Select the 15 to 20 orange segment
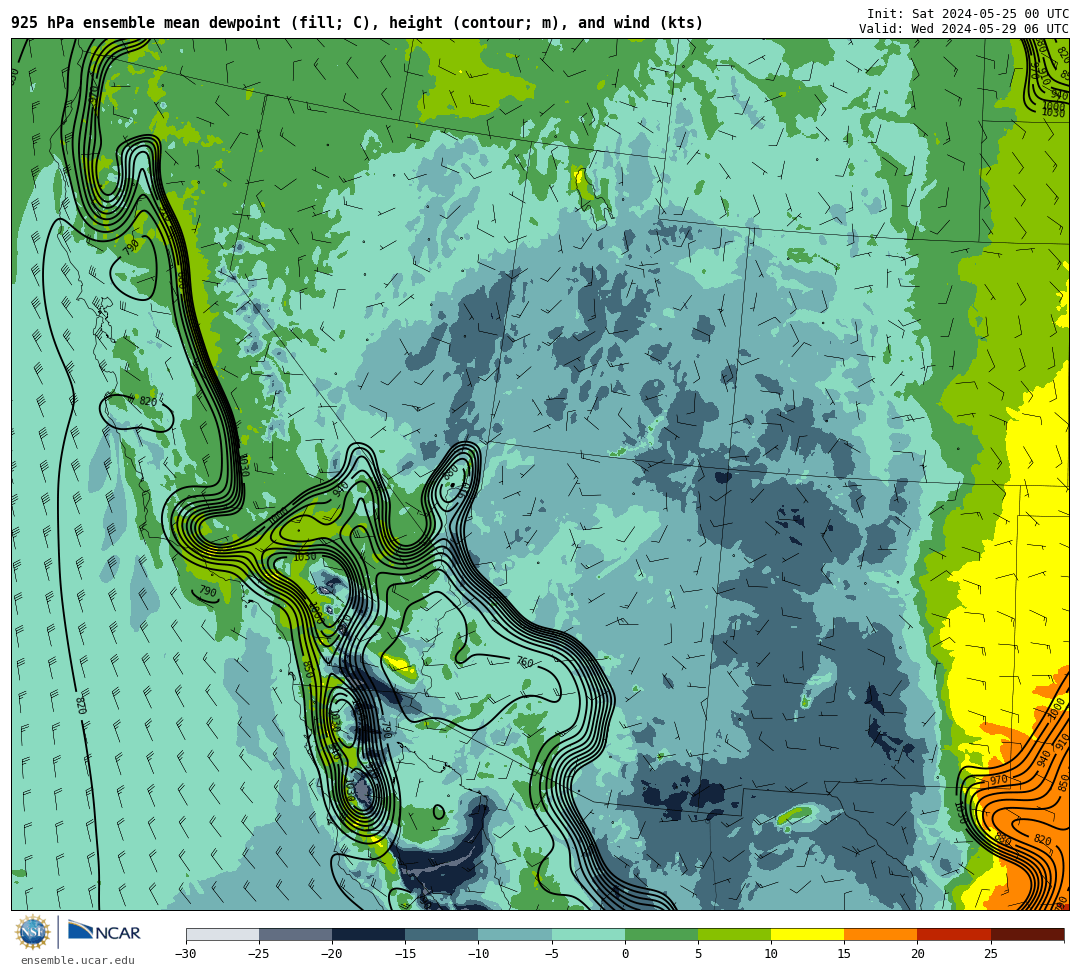The height and width of the screenshot is (973, 1080). 881,934
